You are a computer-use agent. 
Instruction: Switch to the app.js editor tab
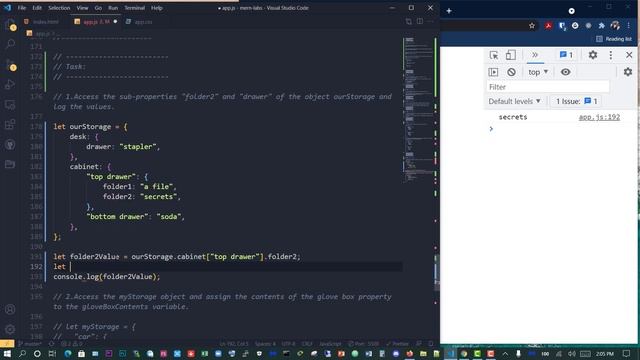click(x=95, y=22)
